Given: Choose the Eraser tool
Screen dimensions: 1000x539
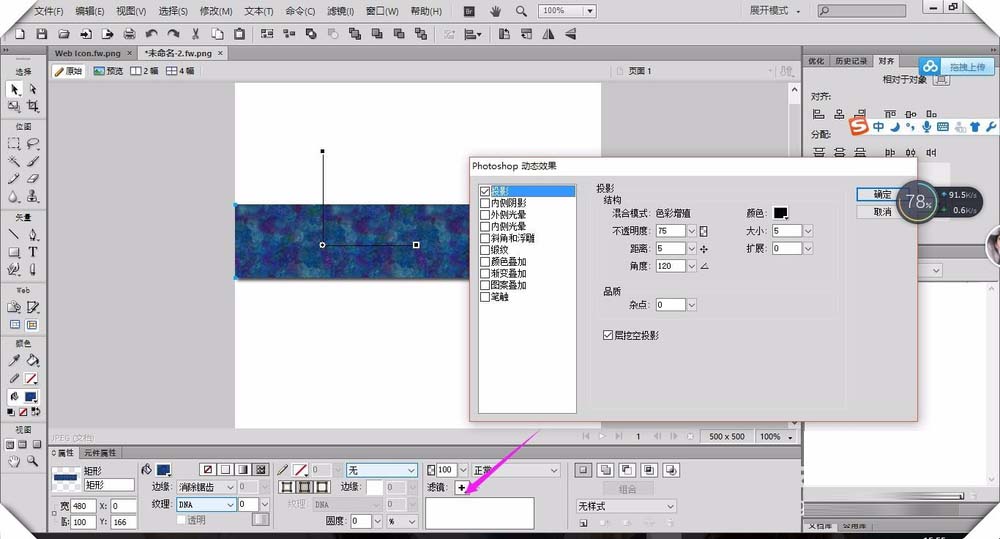Looking at the screenshot, I should [x=33, y=179].
